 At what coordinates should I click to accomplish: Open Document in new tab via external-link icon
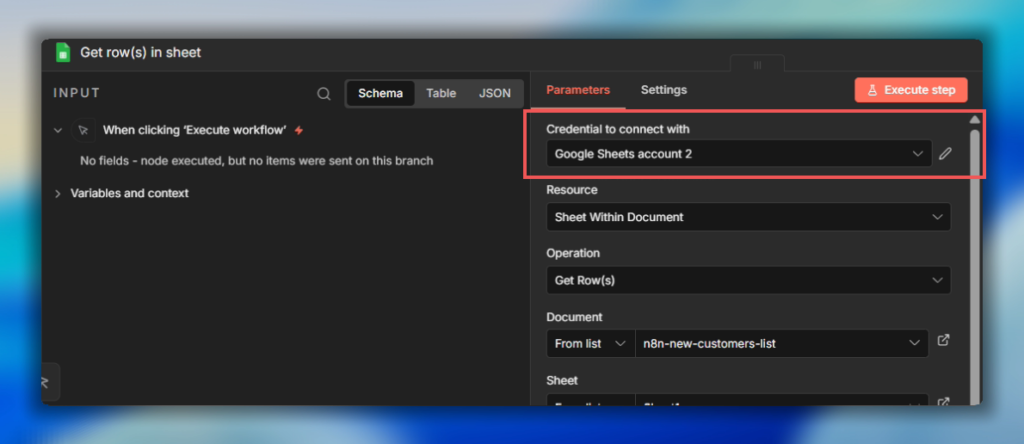coord(943,341)
